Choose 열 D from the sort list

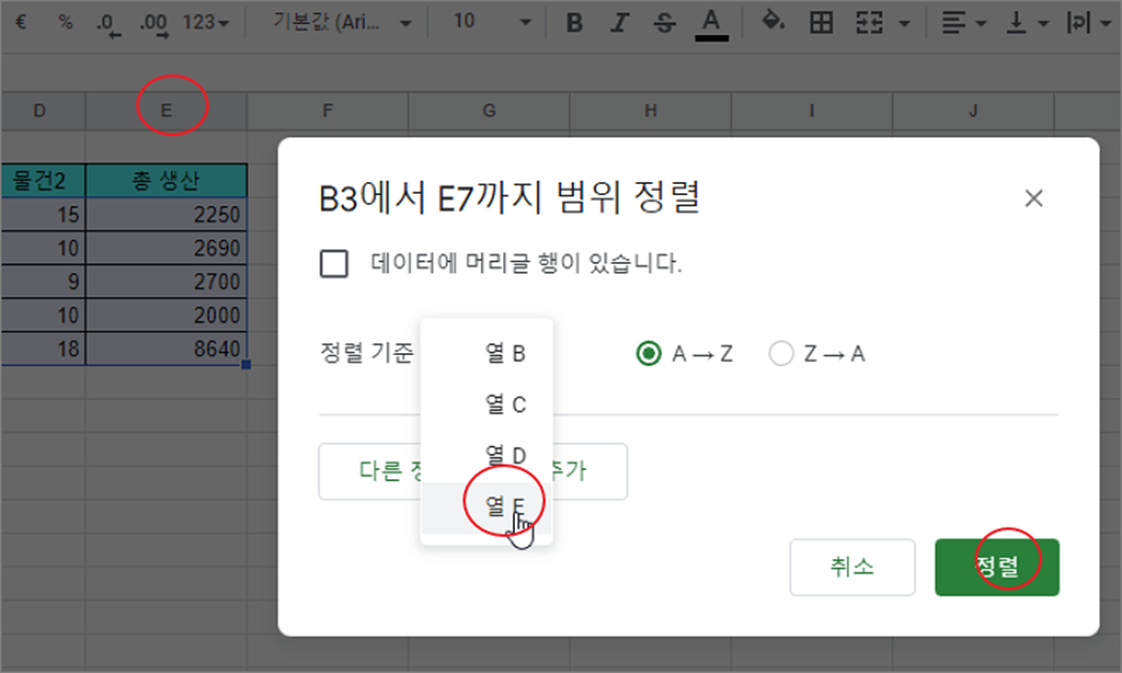click(x=487, y=455)
